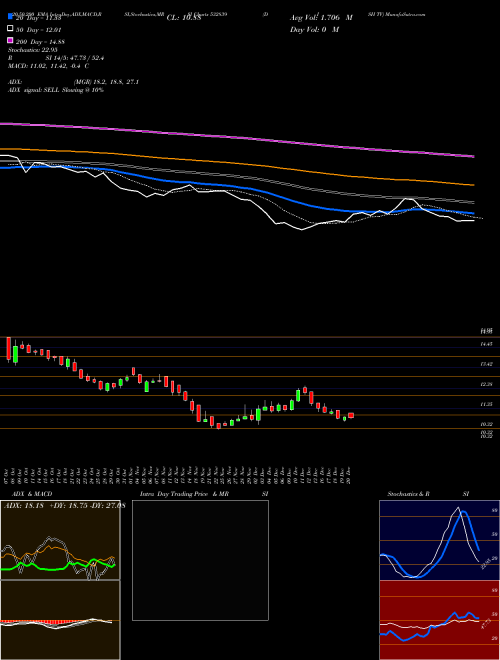Click the last red candlestick on the chart

click(351, 415)
